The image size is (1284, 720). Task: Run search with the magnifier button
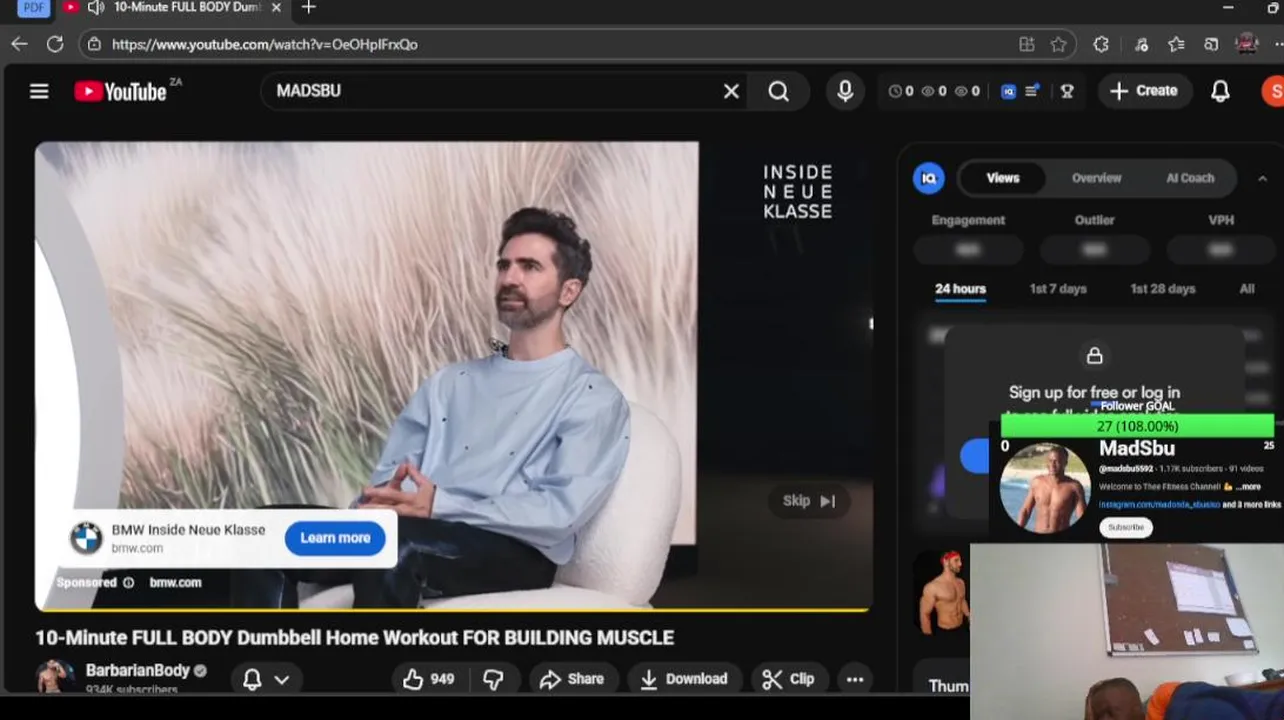pos(779,91)
